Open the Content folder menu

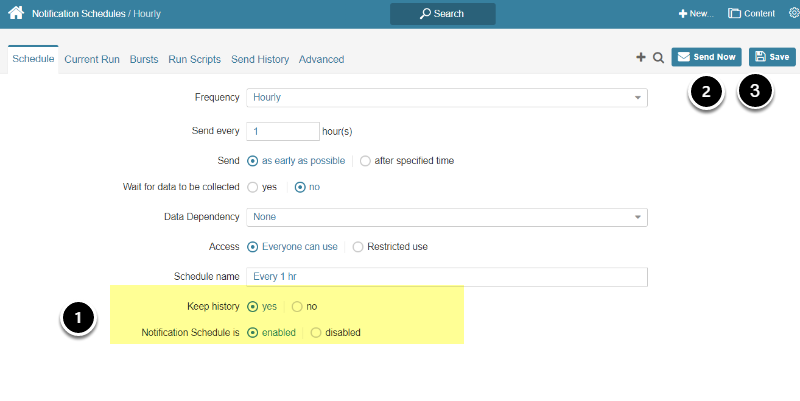point(751,14)
